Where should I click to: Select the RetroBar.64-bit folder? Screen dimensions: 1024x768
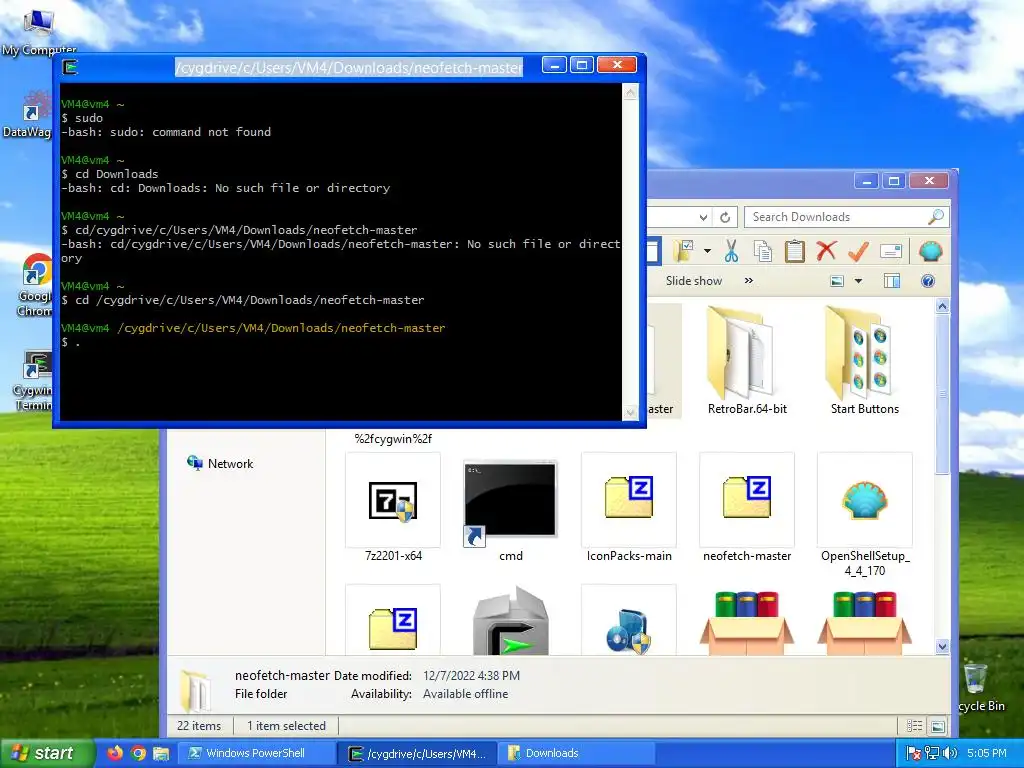coord(747,360)
